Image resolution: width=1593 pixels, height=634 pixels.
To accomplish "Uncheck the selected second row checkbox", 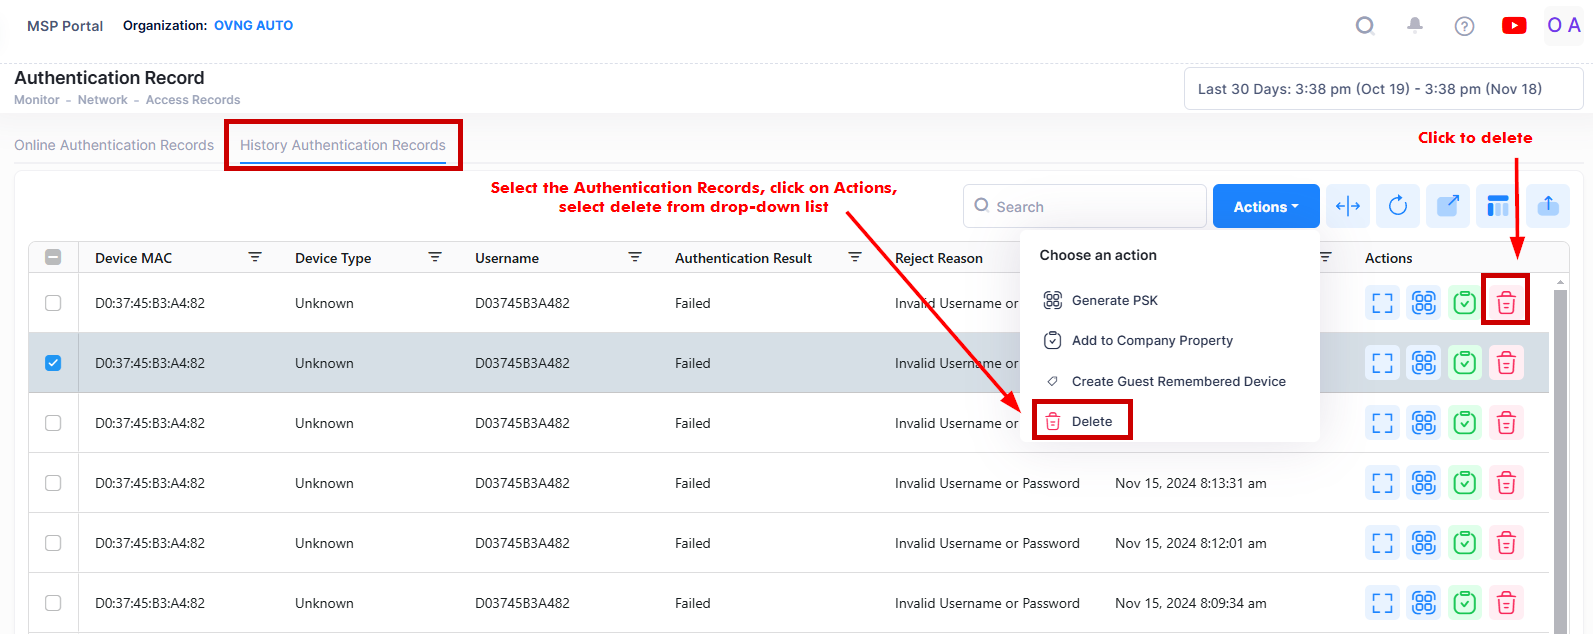I will point(53,363).
